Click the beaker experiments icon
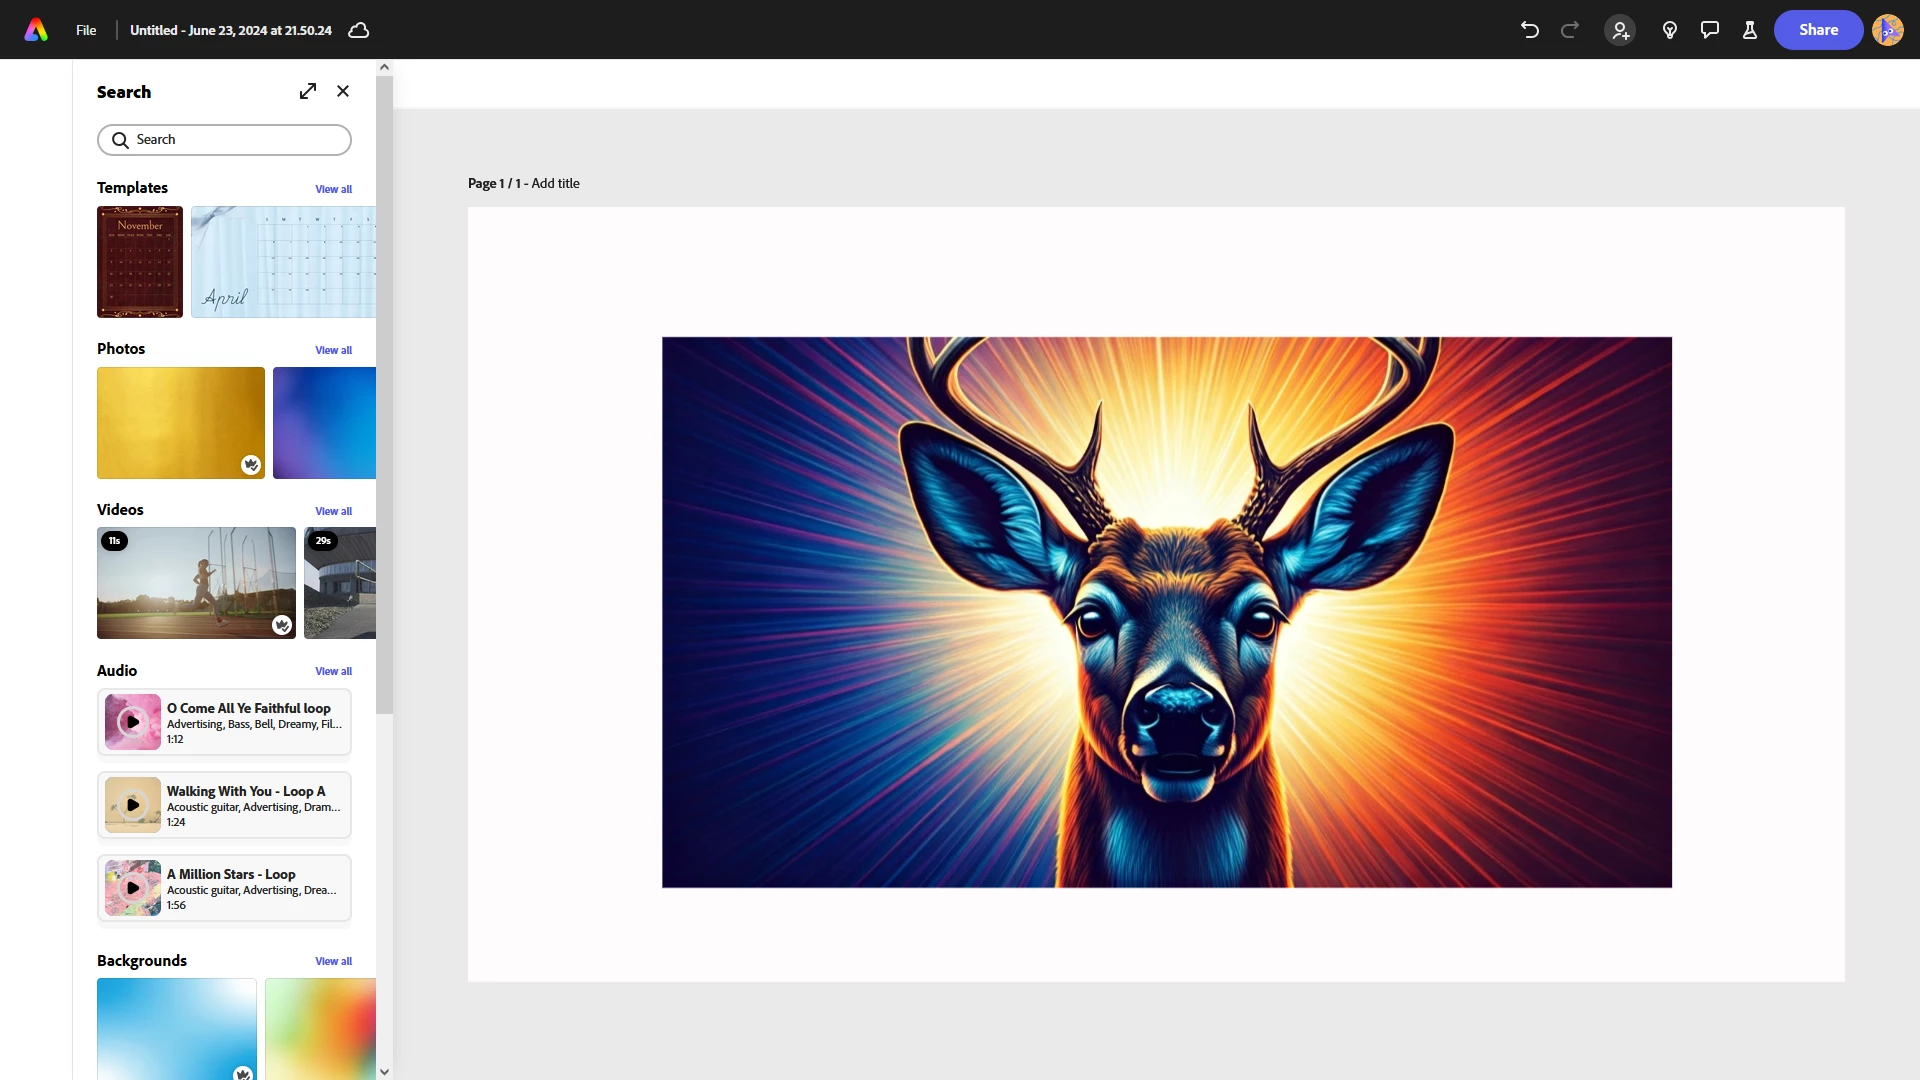The width and height of the screenshot is (1920, 1080). coord(1750,30)
